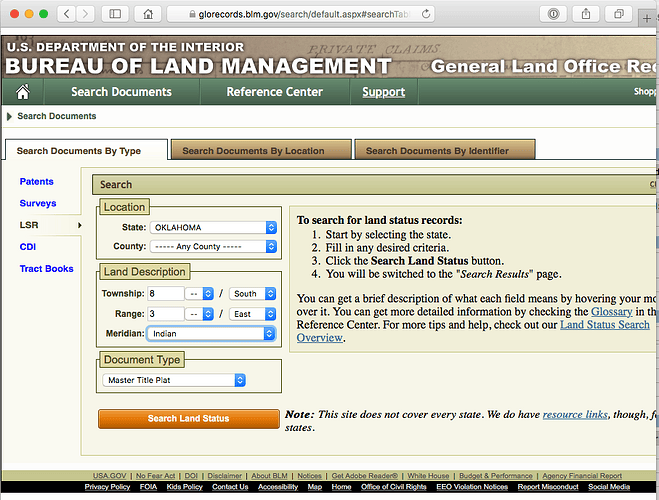659x500 pixels.
Task: Open the Document Type dropdown
Action: (174, 380)
